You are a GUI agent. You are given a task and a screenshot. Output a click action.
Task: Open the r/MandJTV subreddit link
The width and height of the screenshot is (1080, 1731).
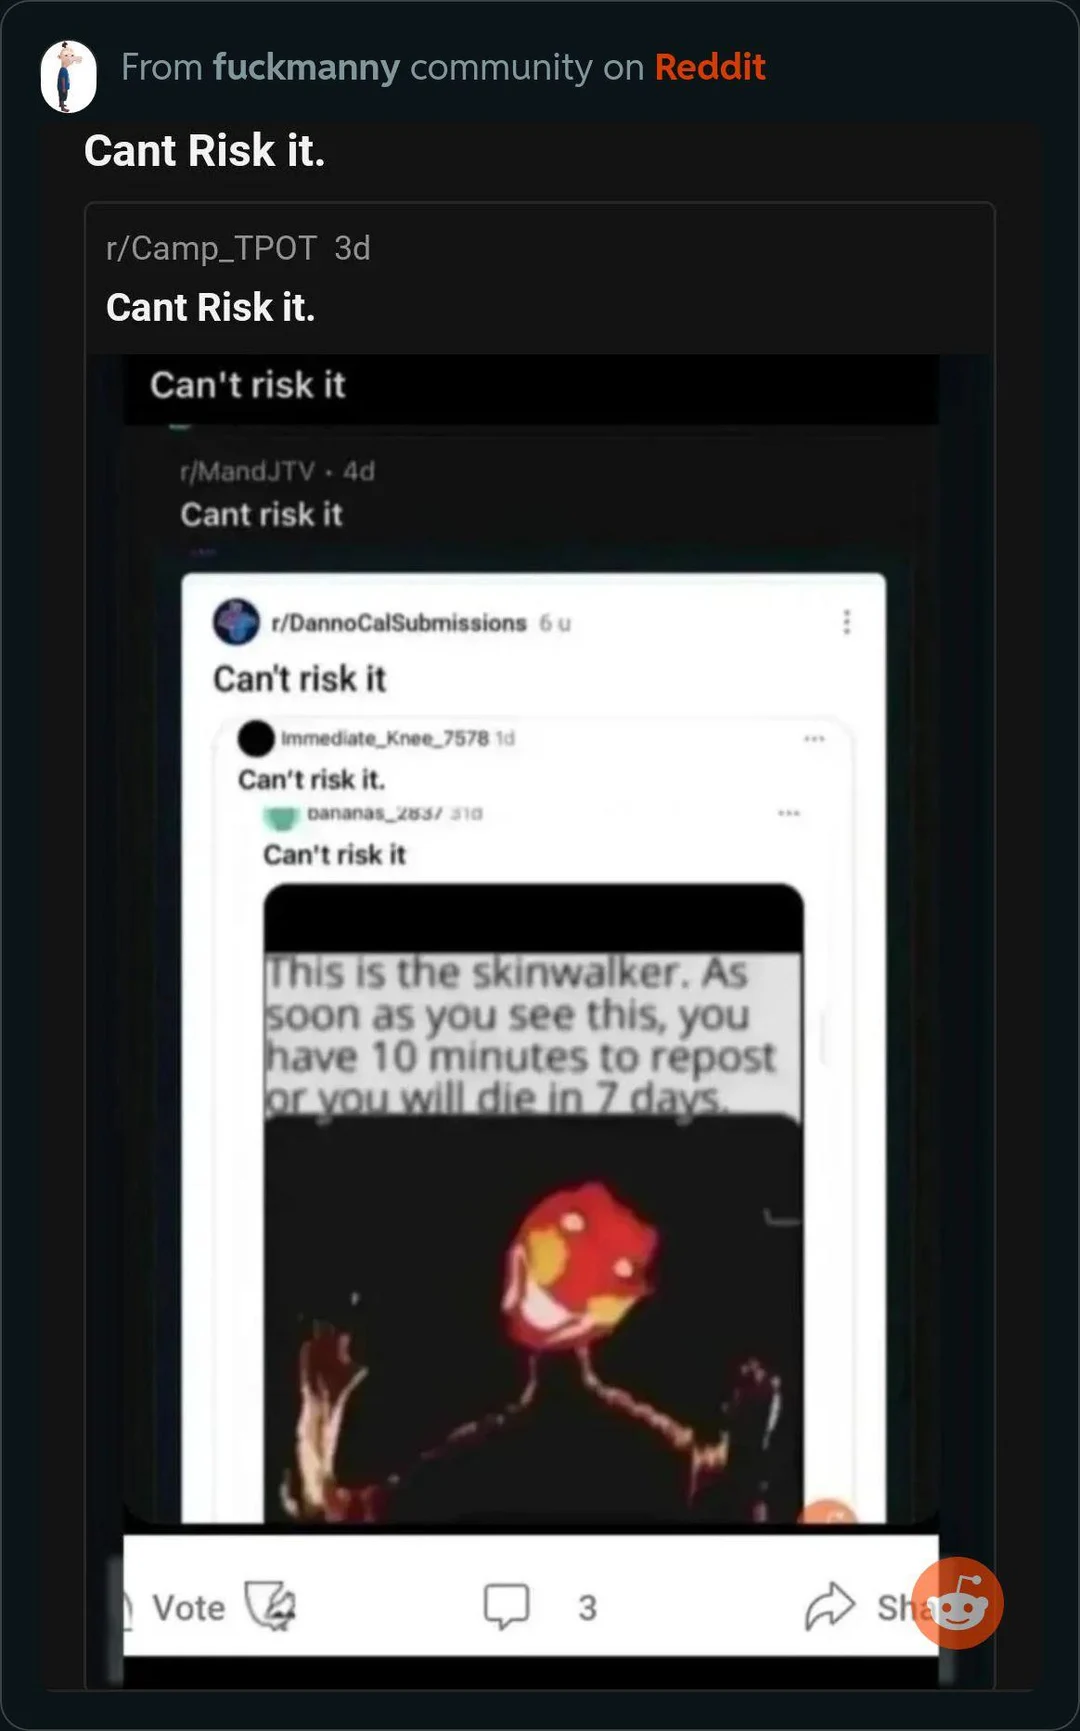pyautogui.click(x=247, y=470)
